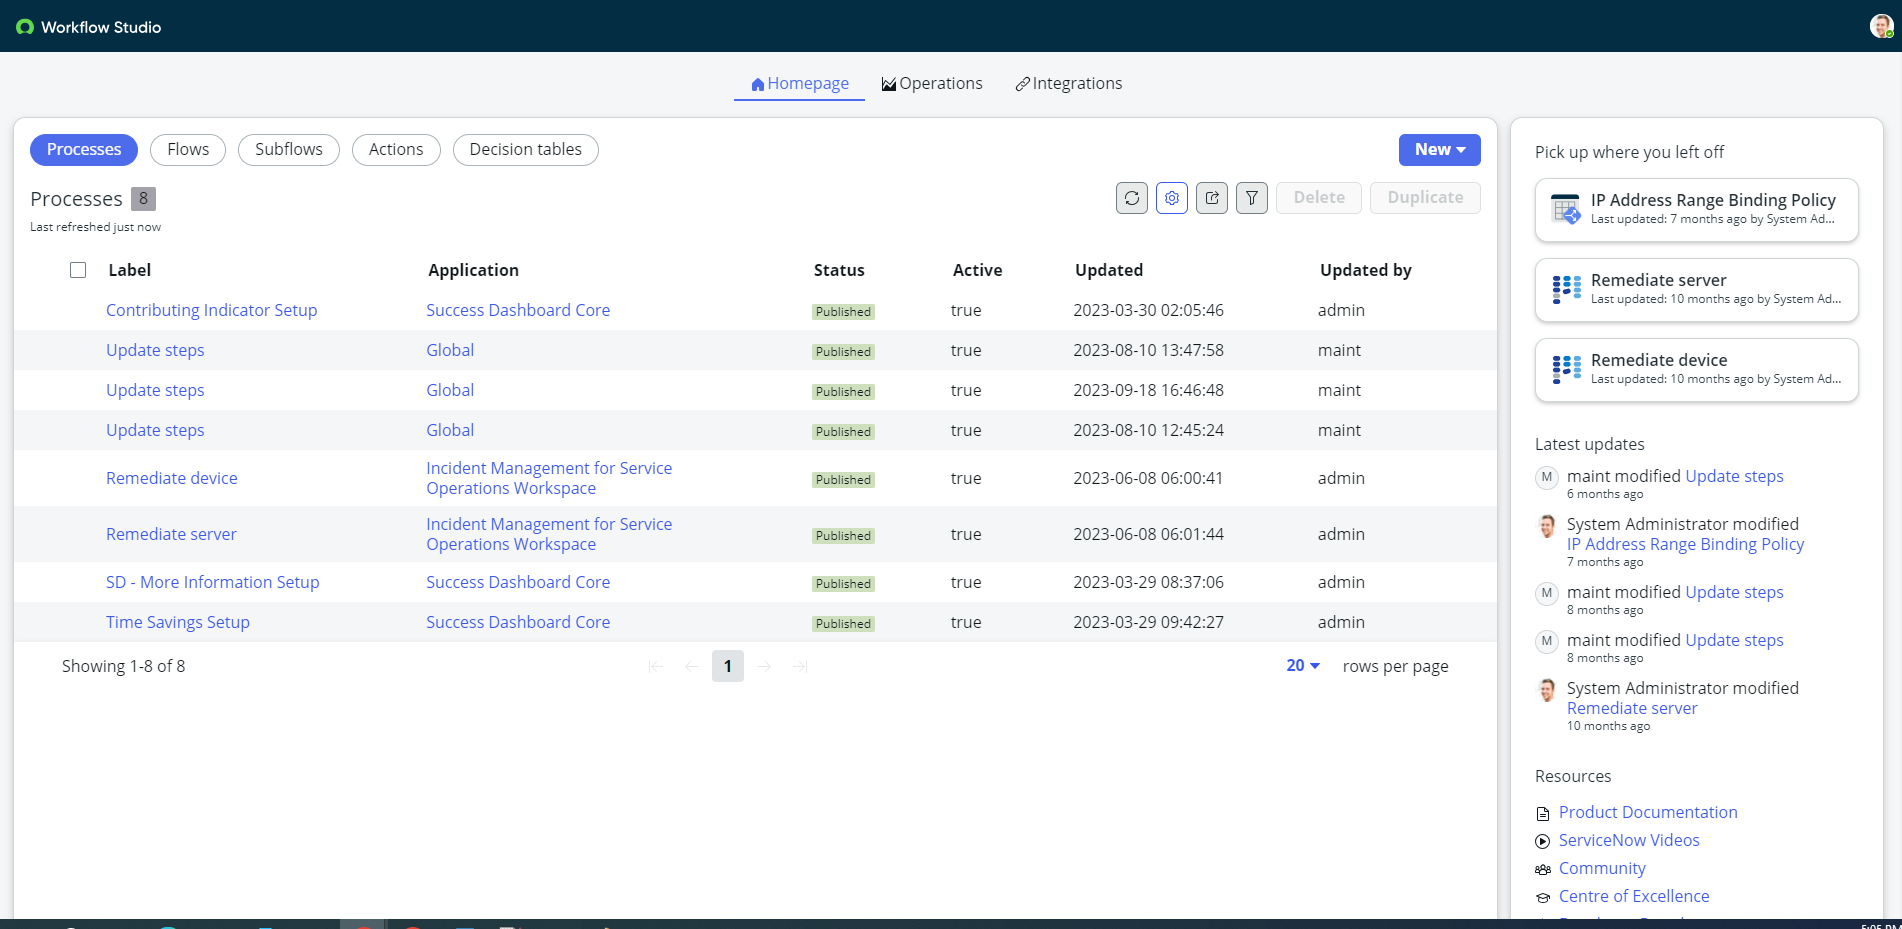Click the Product Documentation page icon
The image size is (1902, 929).
pos(1543,814)
